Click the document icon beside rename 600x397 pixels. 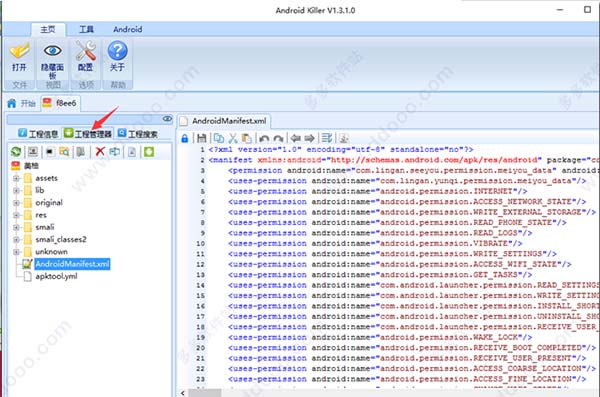click(132, 152)
